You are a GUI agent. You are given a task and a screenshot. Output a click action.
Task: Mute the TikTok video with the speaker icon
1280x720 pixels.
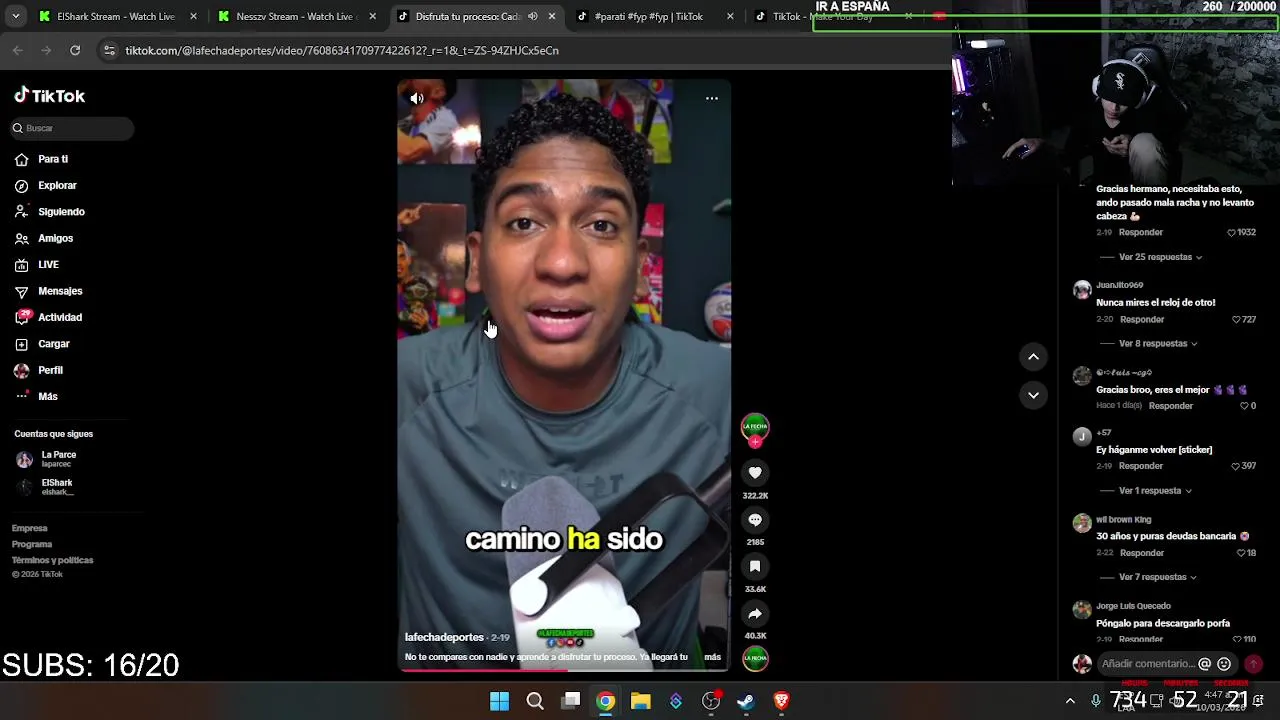[x=417, y=98]
